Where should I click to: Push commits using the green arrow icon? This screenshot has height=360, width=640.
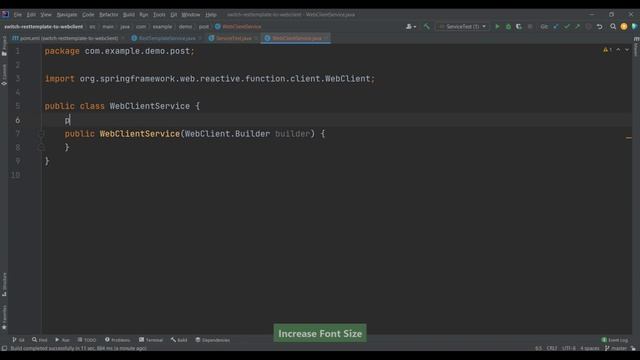click(x=577, y=27)
